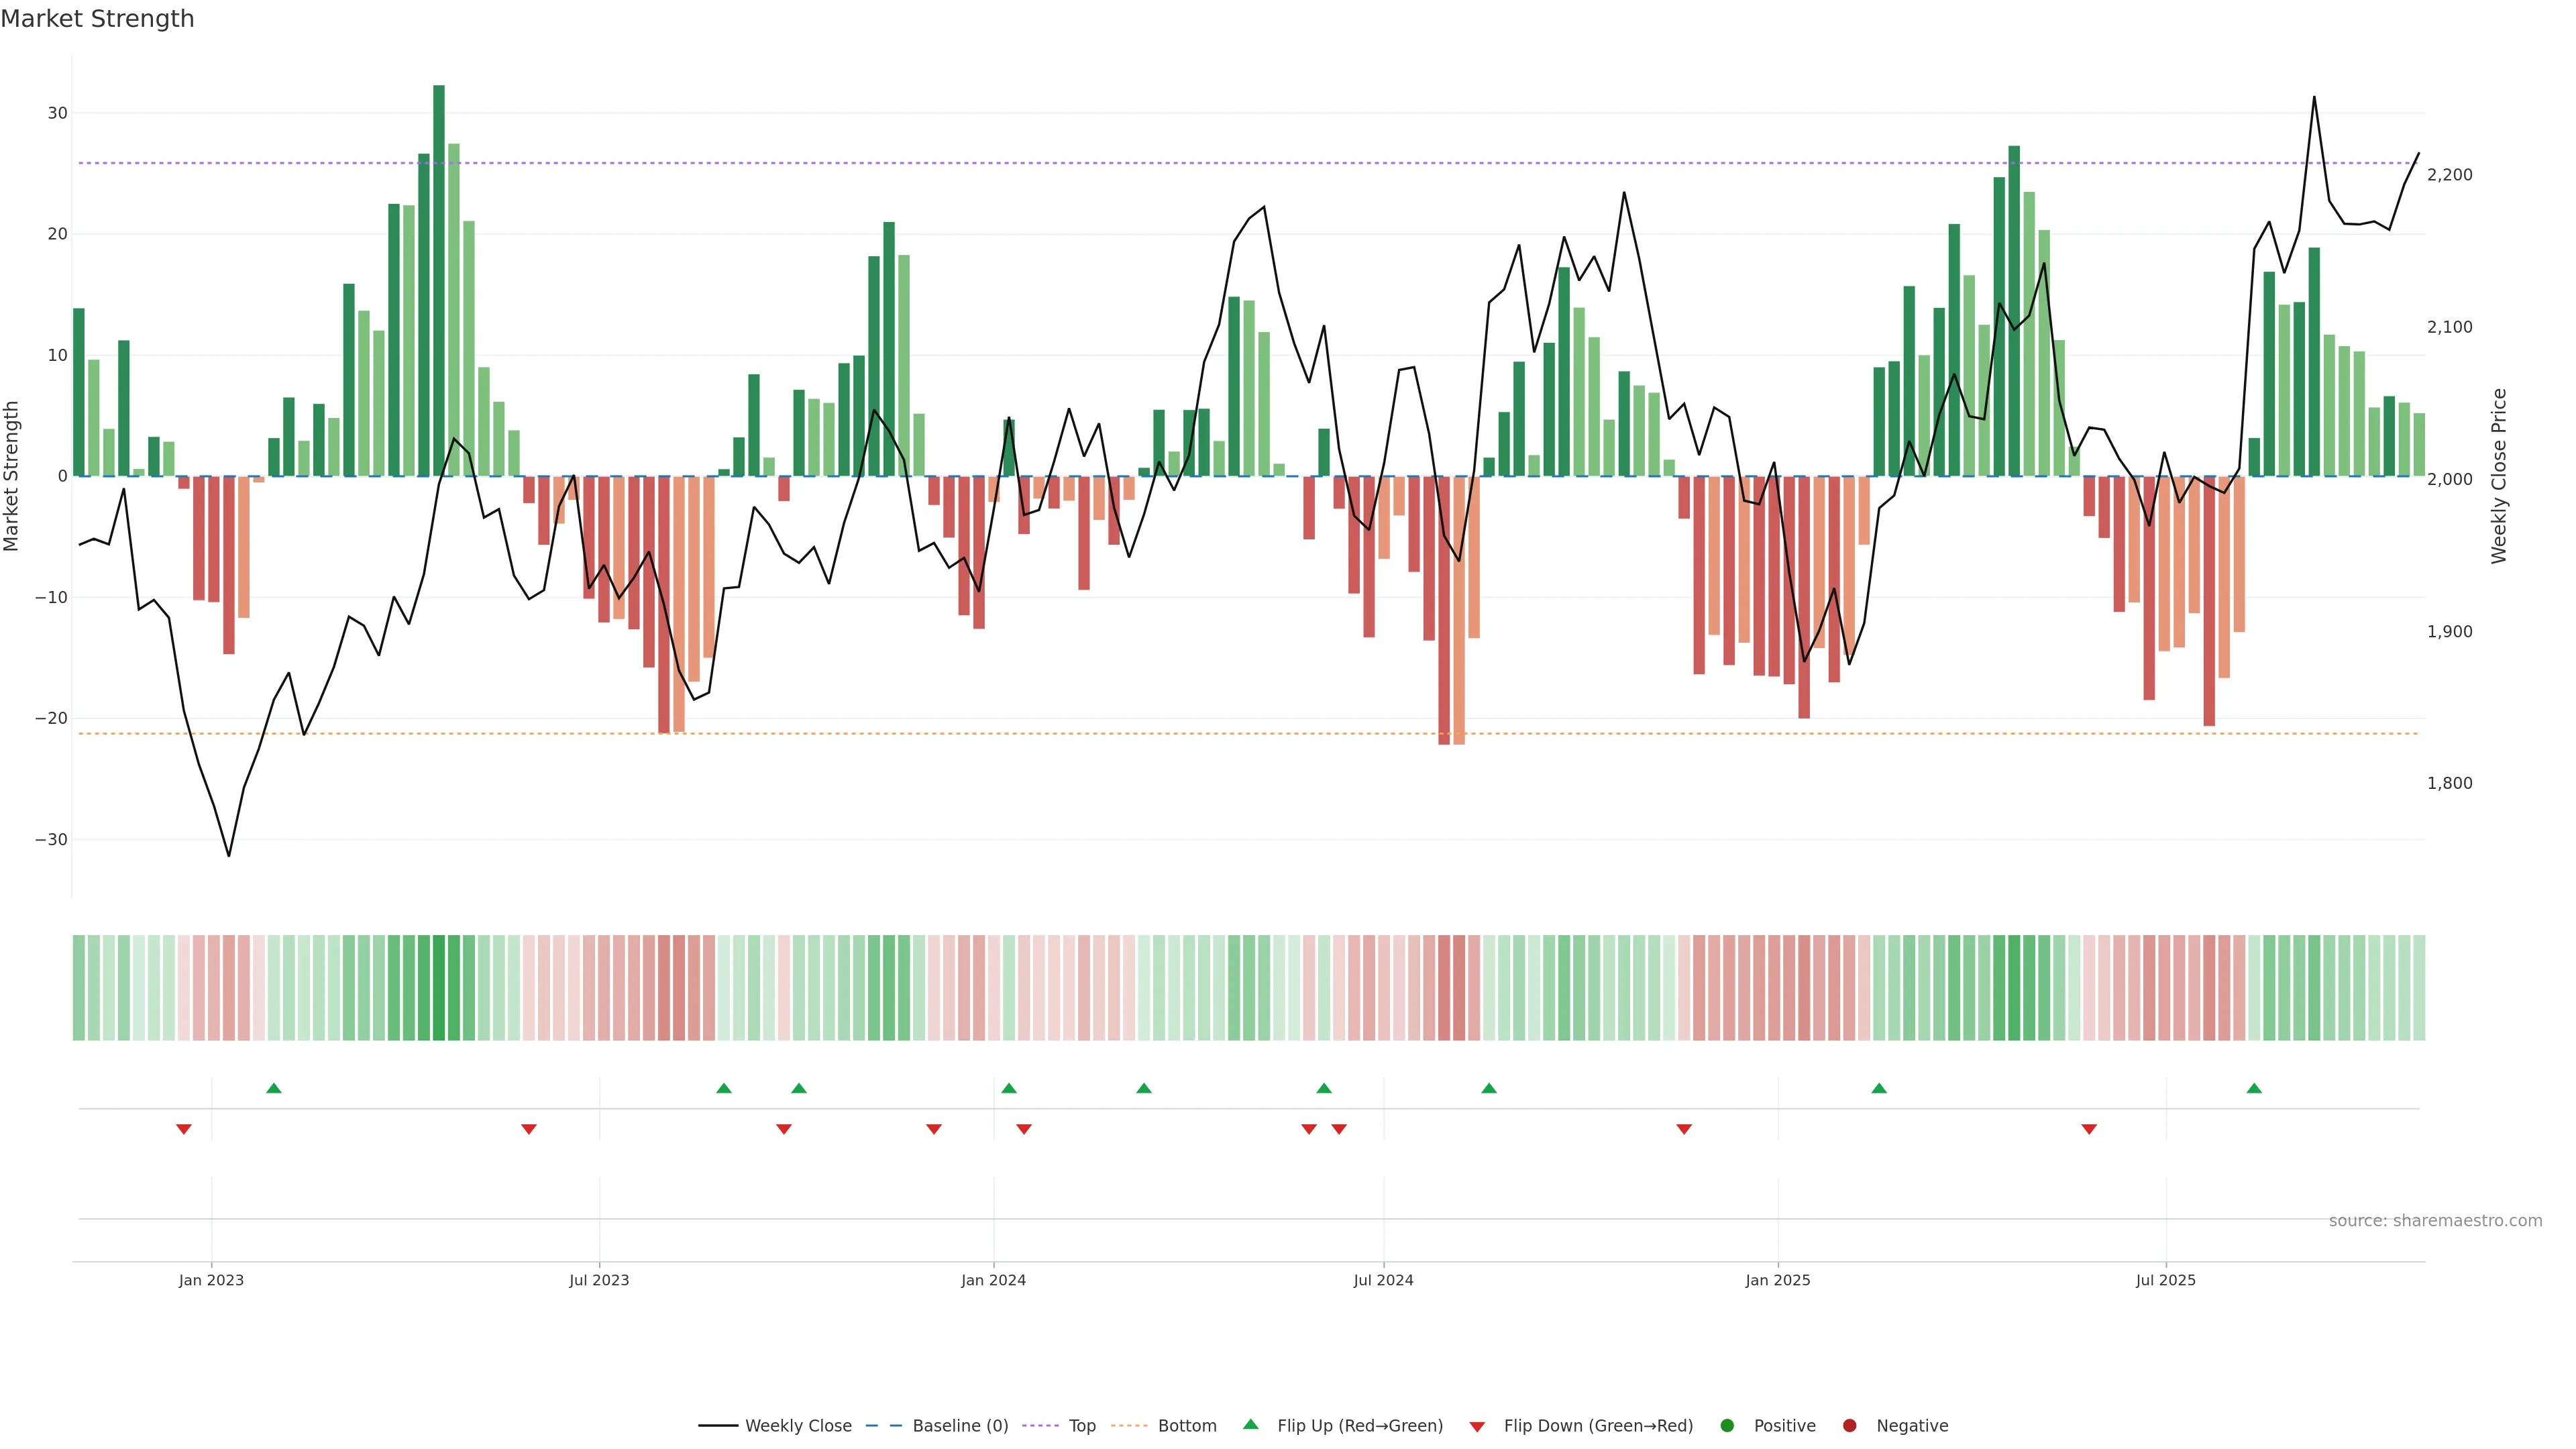Click last red flip-down marker before Jul 2025

click(2089, 1129)
